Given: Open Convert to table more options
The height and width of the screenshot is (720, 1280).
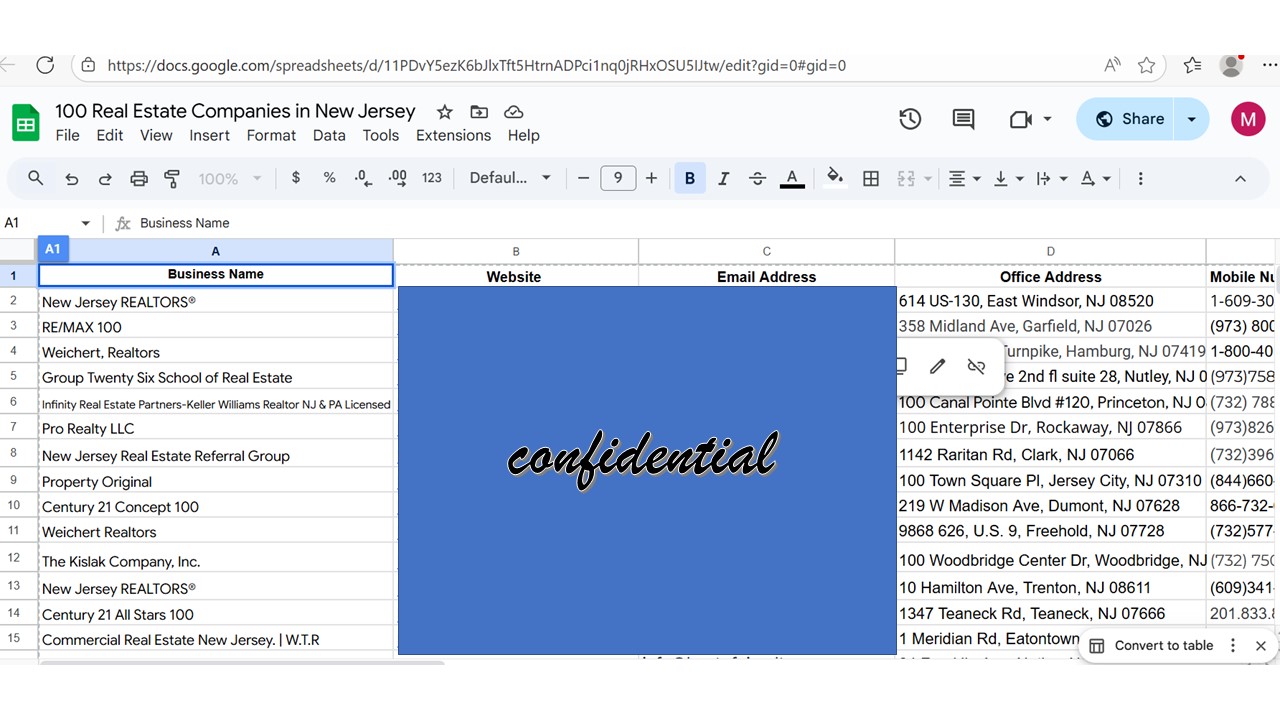Looking at the screenshot, I should point(1233,646).
